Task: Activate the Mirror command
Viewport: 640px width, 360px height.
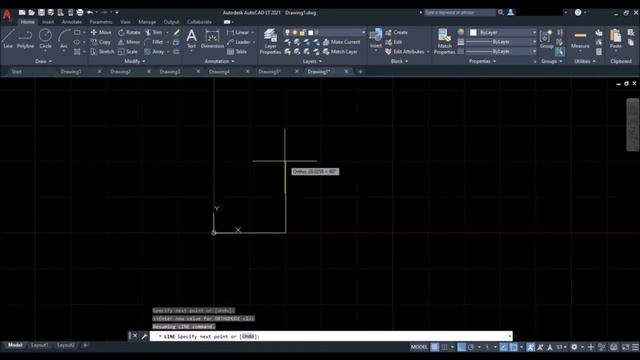Action: (129, 42)
